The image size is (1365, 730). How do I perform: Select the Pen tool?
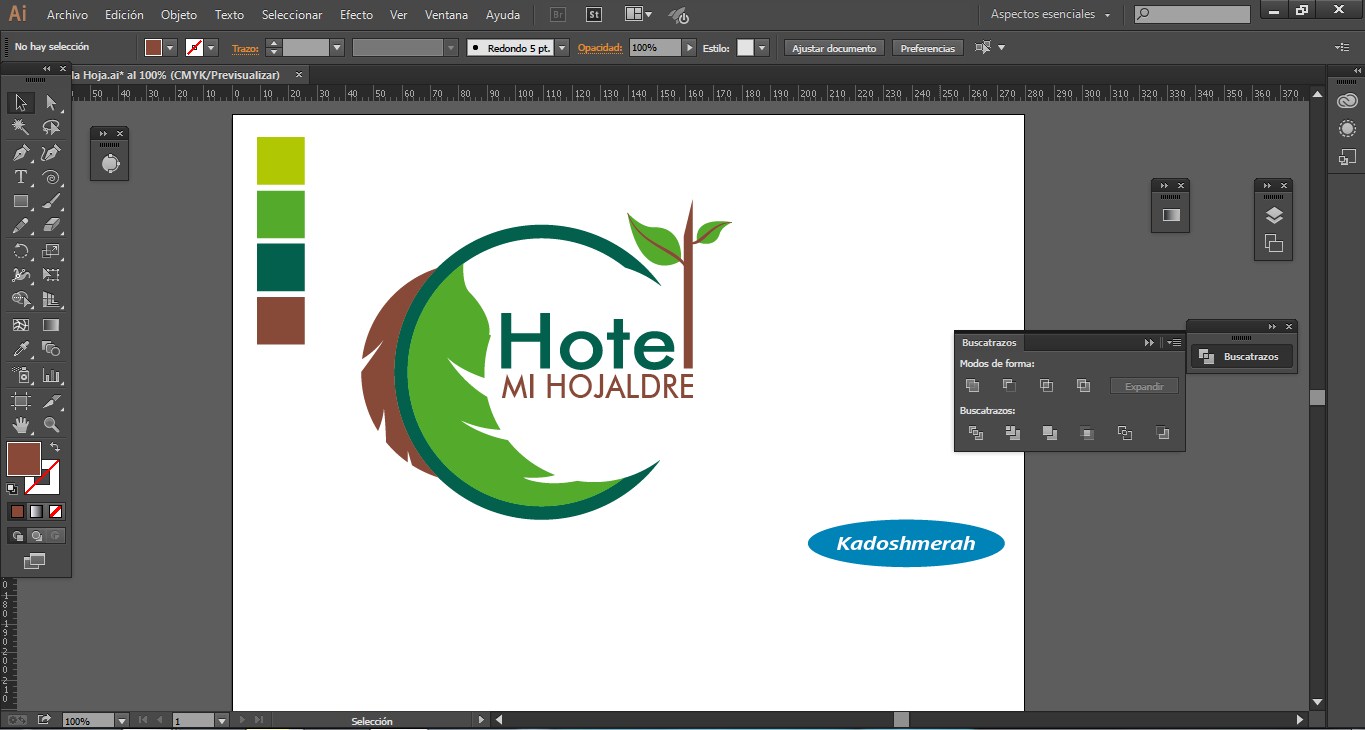pyautogui.click(x=20, y=153)
